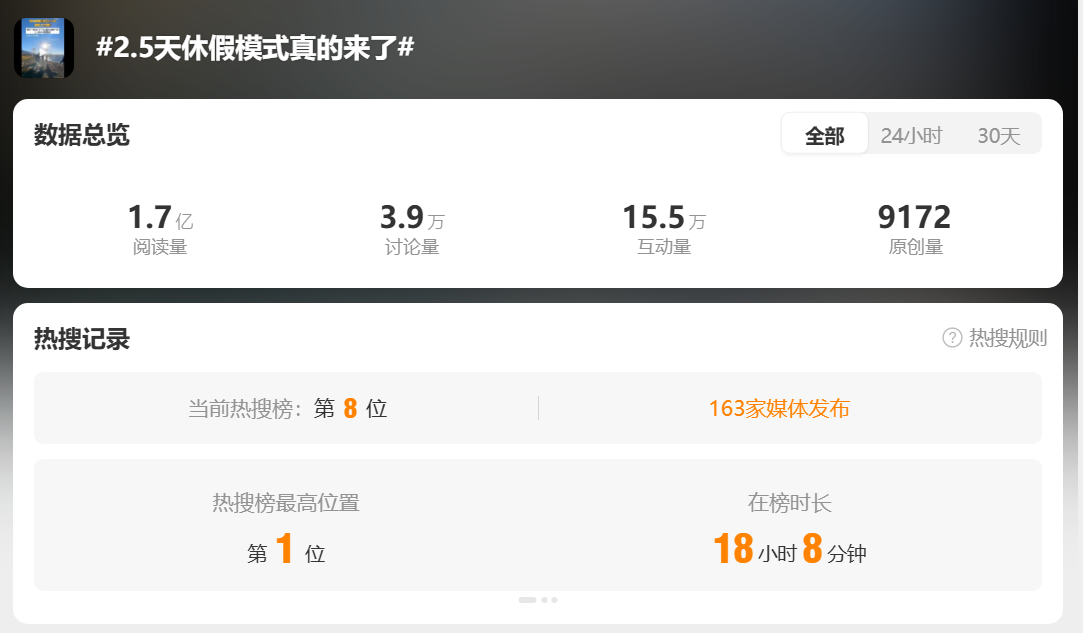Select the 3.9万 讨论量 statistic
The image size is (1083, 633).
(412, 229)
